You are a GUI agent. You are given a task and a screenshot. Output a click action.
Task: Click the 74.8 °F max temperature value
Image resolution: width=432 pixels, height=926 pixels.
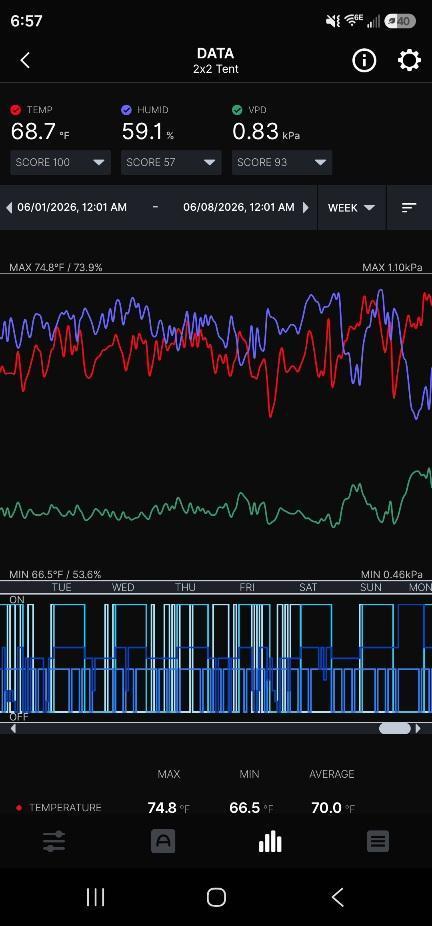[168, 808]
